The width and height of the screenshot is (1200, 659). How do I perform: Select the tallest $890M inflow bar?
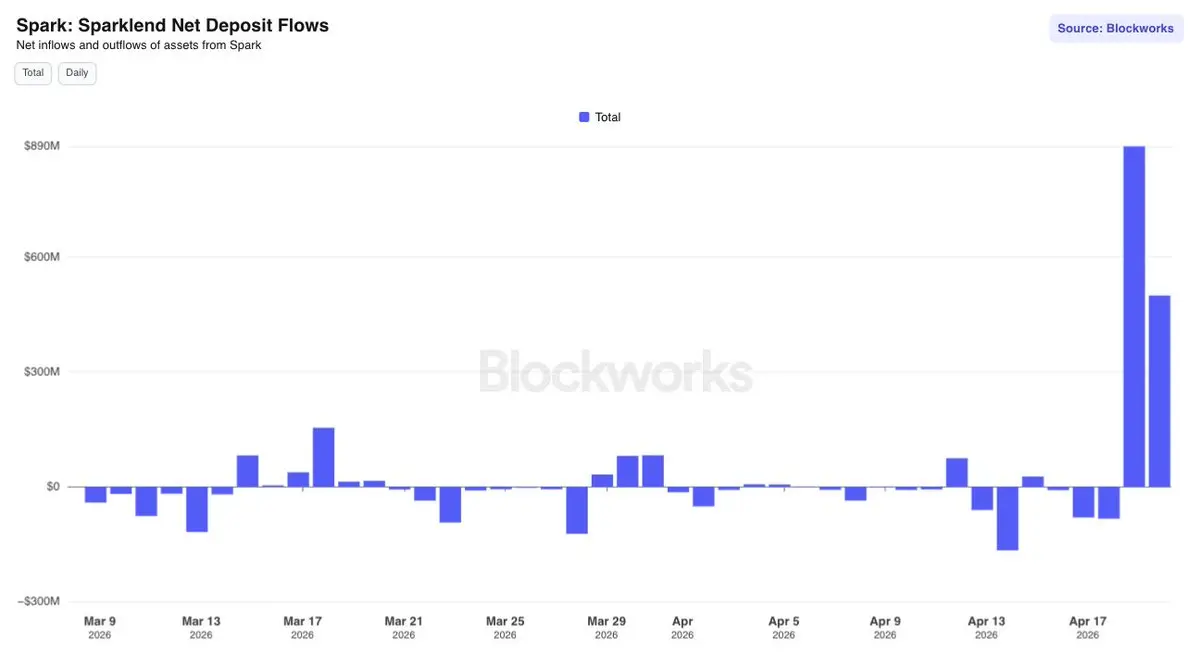pyautogui.click(x=1134, y=316)
